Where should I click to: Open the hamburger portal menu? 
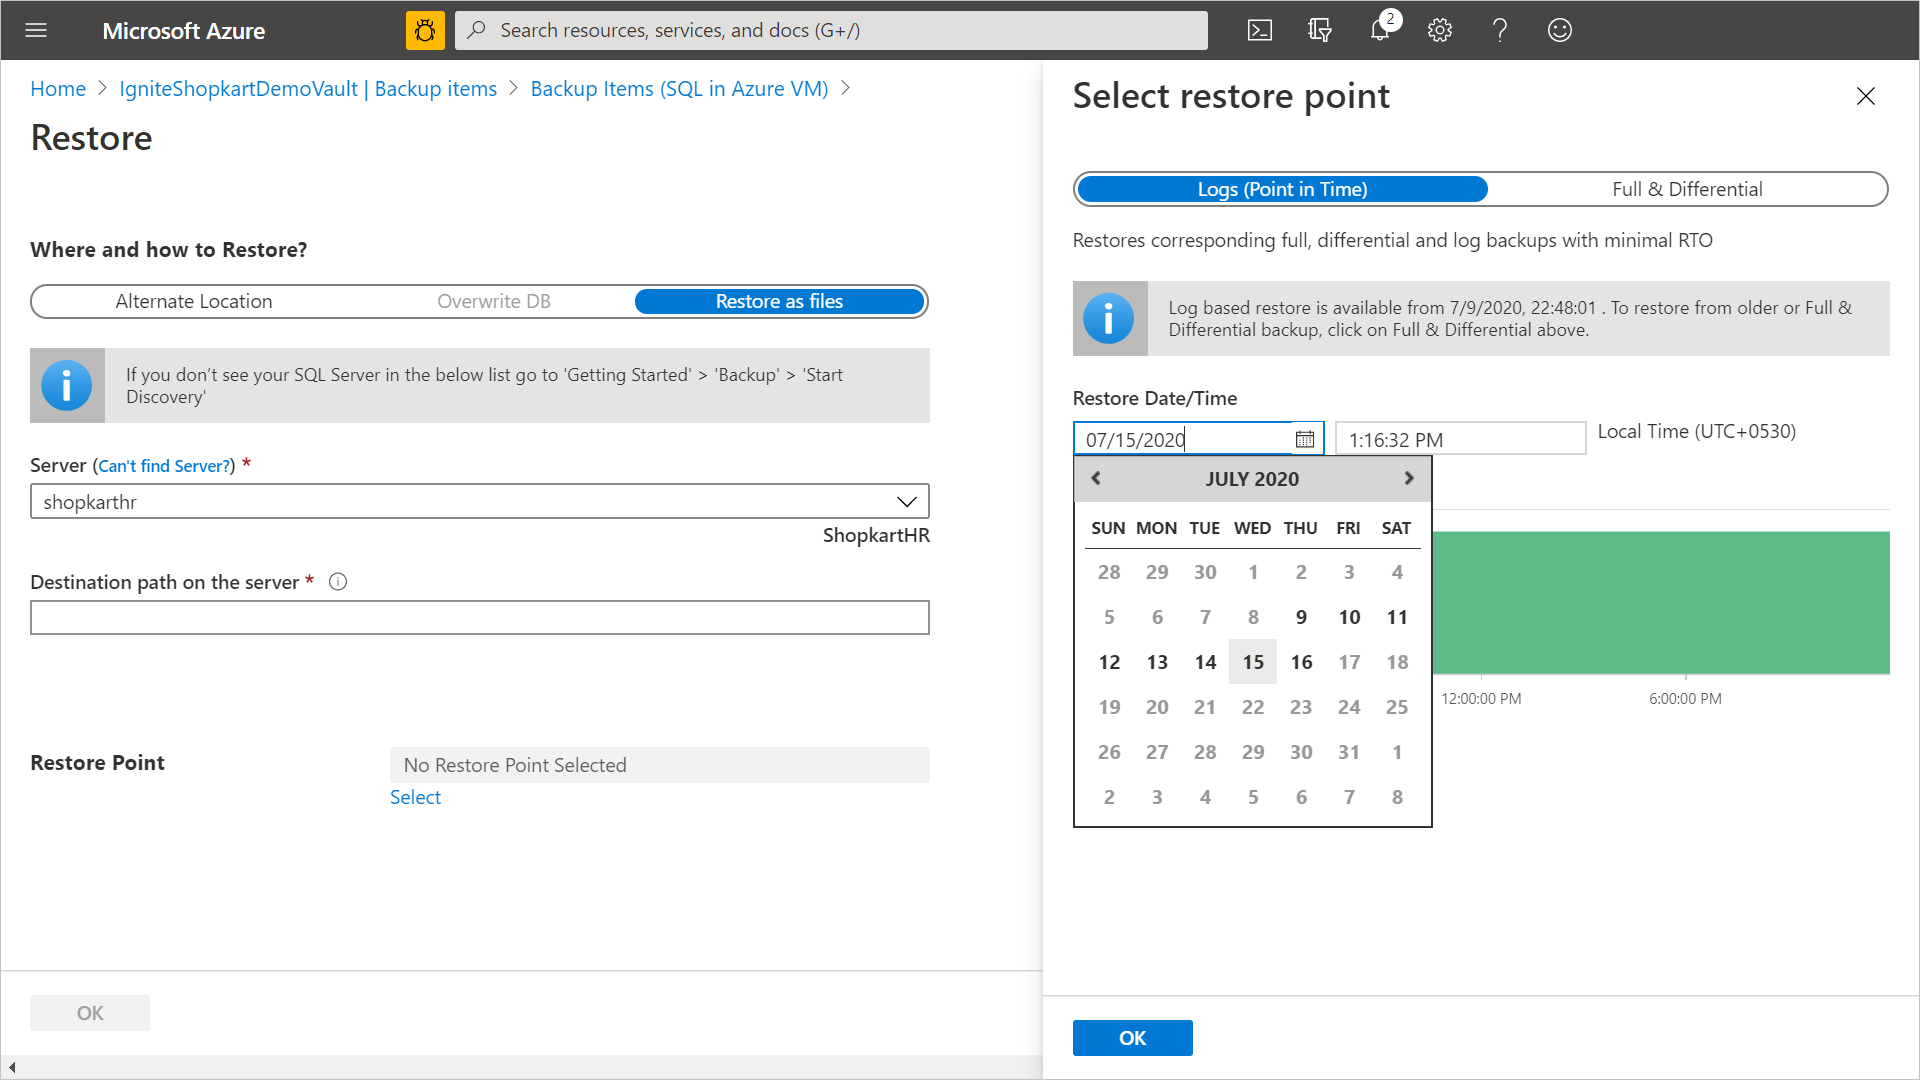click(x=36, y=30)
